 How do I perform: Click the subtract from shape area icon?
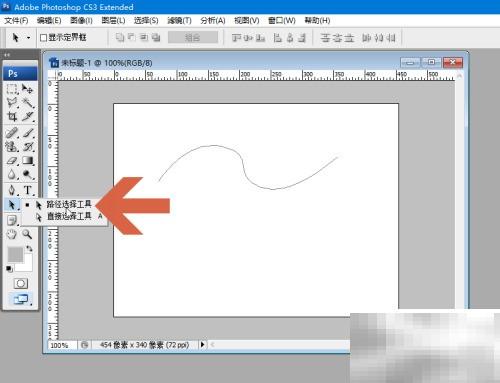[x=132, y=37]
